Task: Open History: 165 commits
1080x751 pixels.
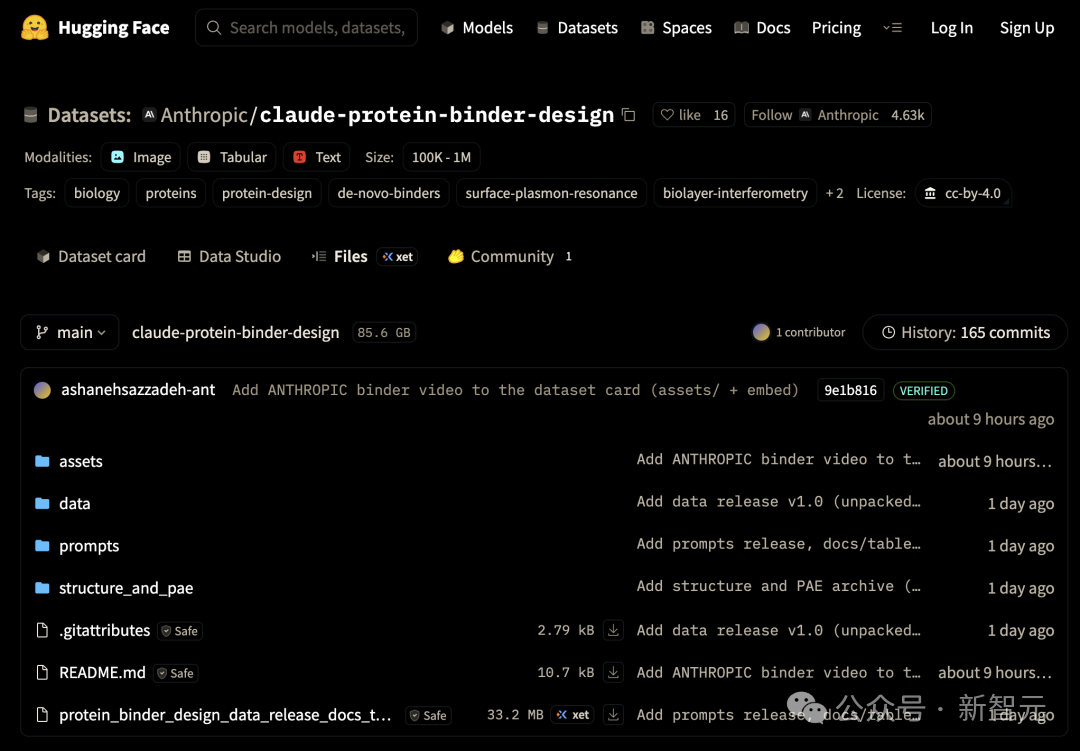Action: pos(965,332)
